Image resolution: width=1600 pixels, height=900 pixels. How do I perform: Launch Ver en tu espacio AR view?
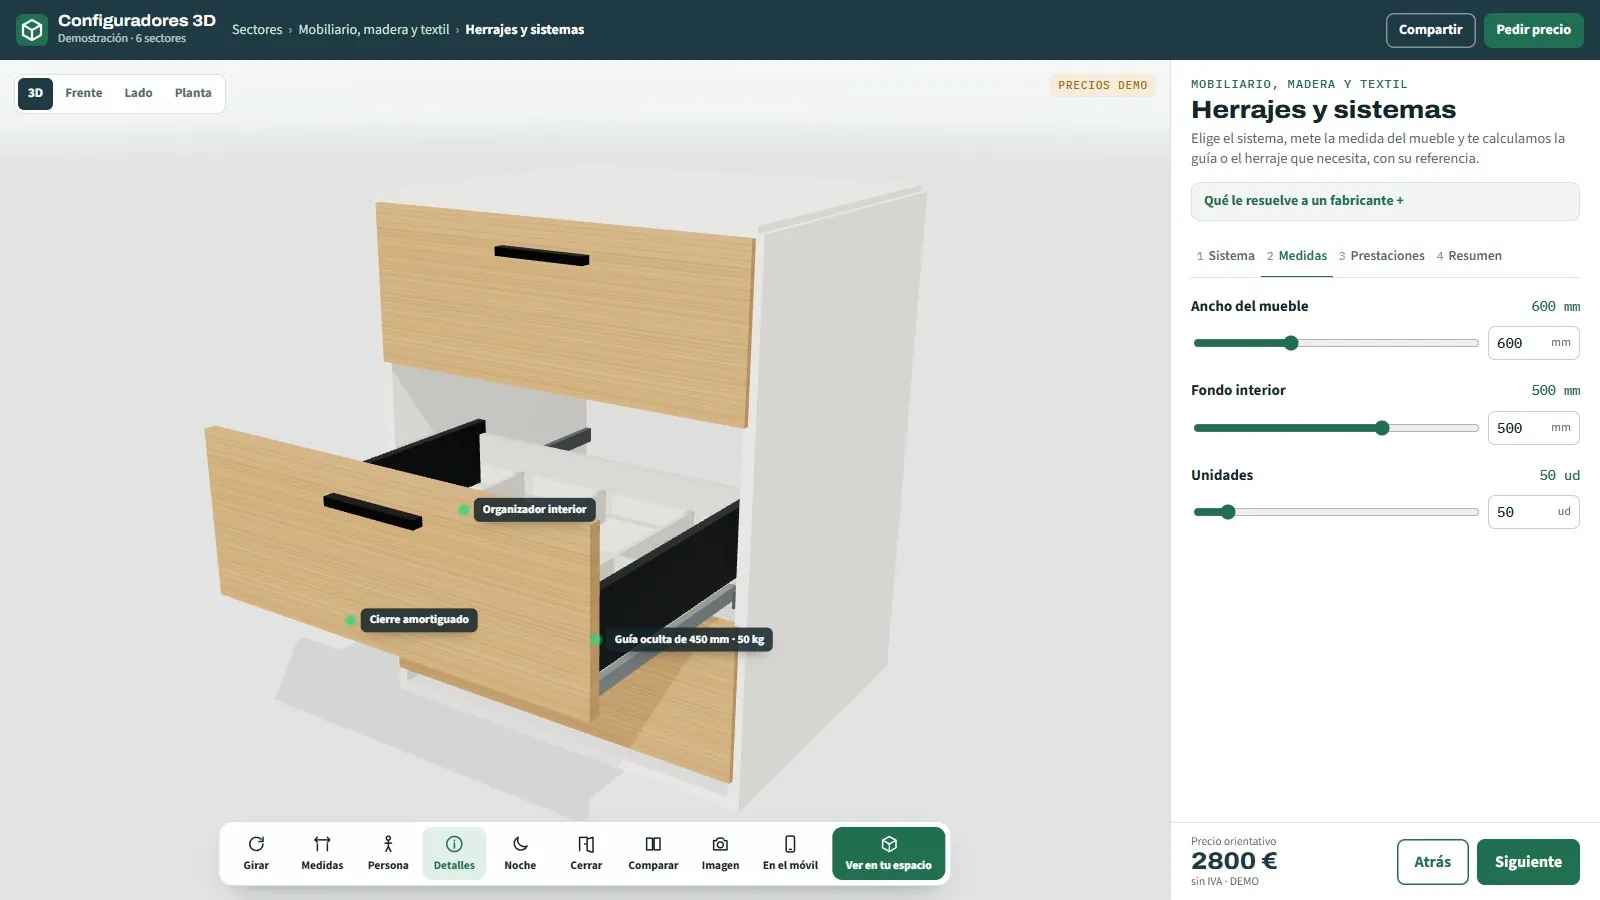pos(888,853)
